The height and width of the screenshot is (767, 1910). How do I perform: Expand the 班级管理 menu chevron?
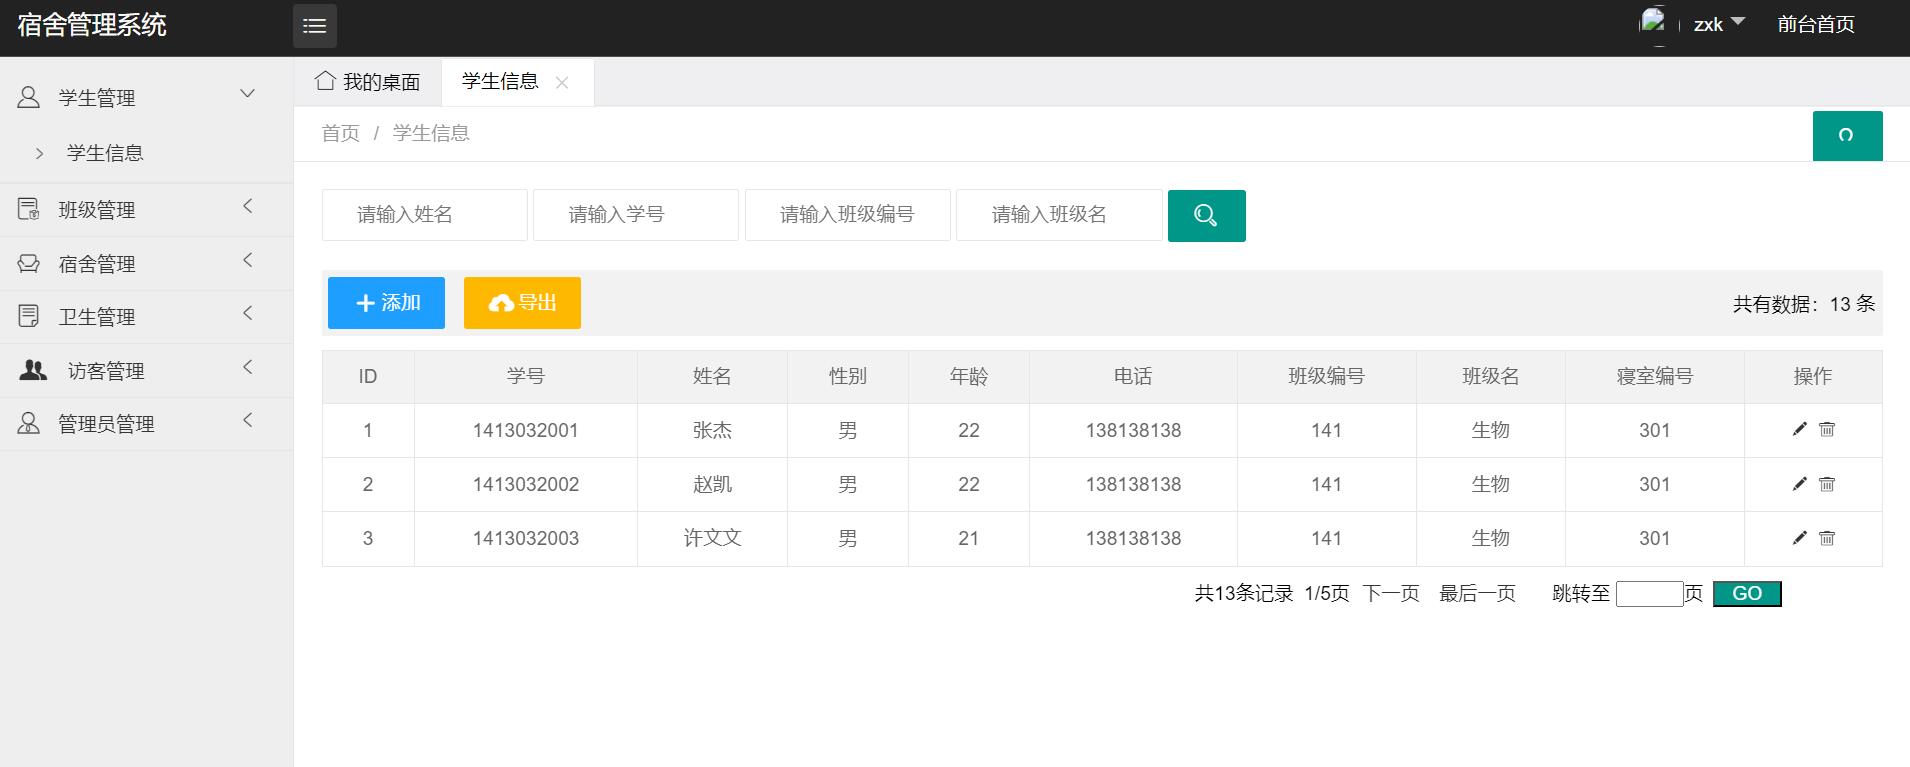click(248, 206)
